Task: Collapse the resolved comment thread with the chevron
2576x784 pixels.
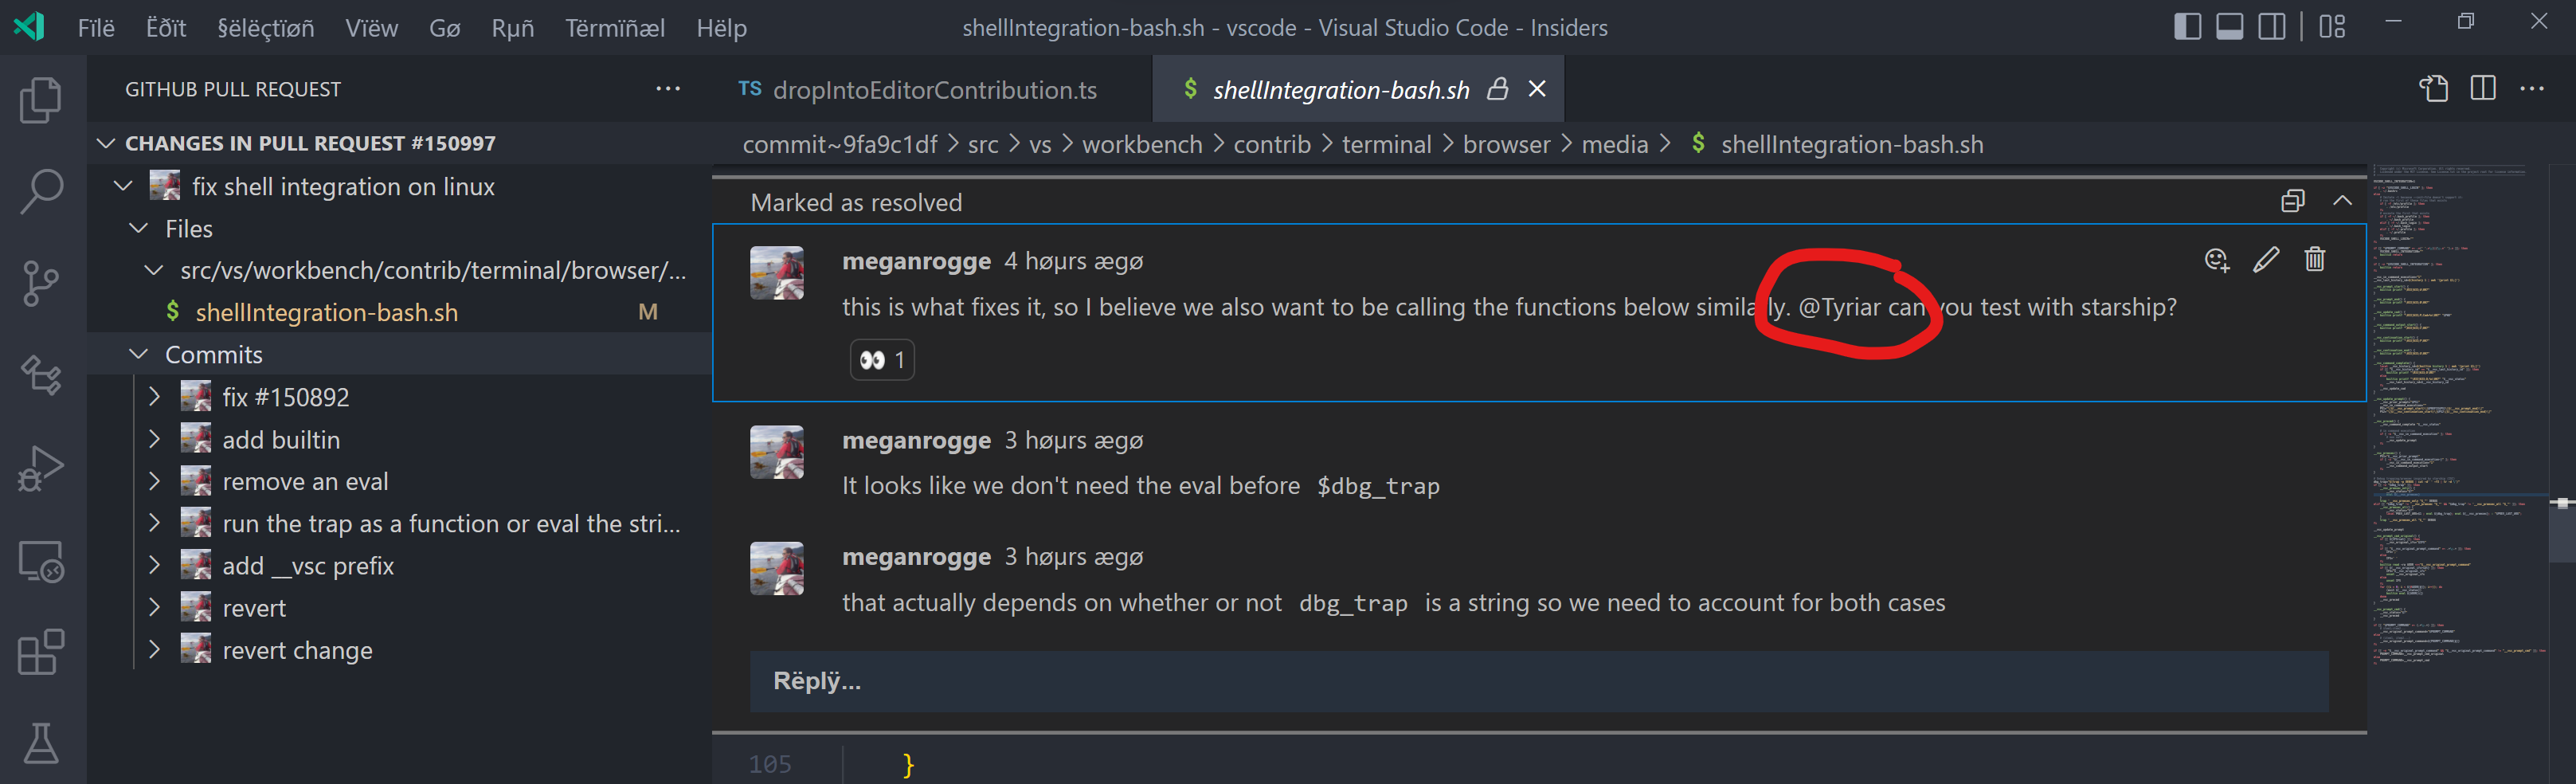Action: (x=2343, y=201)
